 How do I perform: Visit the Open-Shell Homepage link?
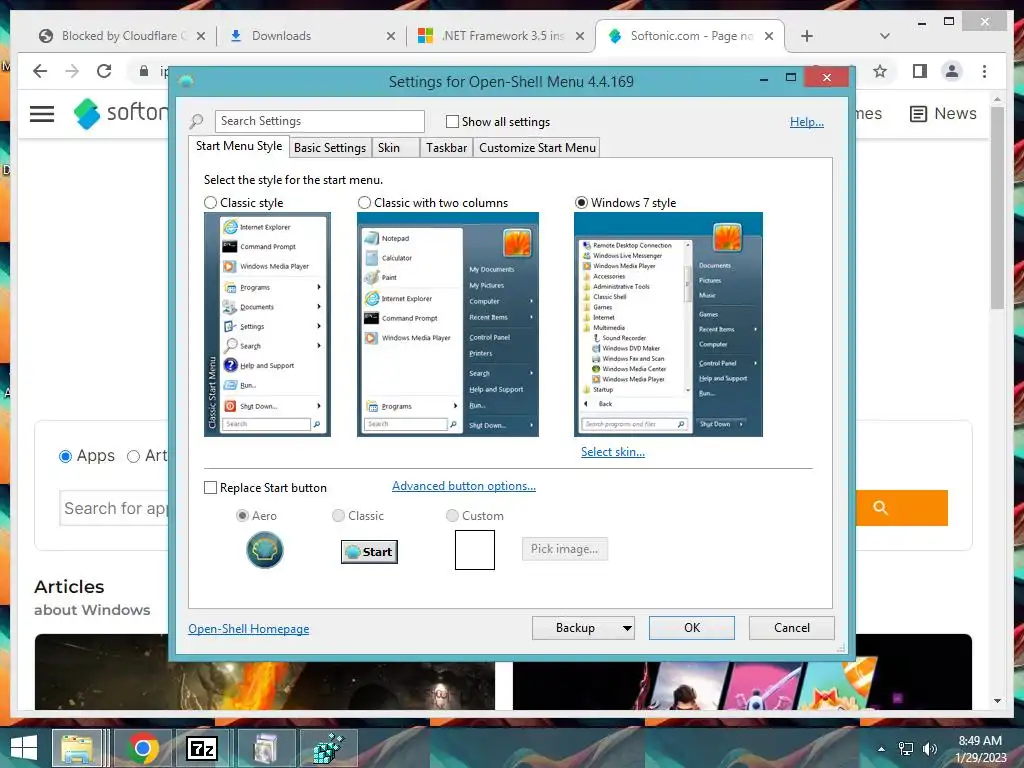point(249,629)
